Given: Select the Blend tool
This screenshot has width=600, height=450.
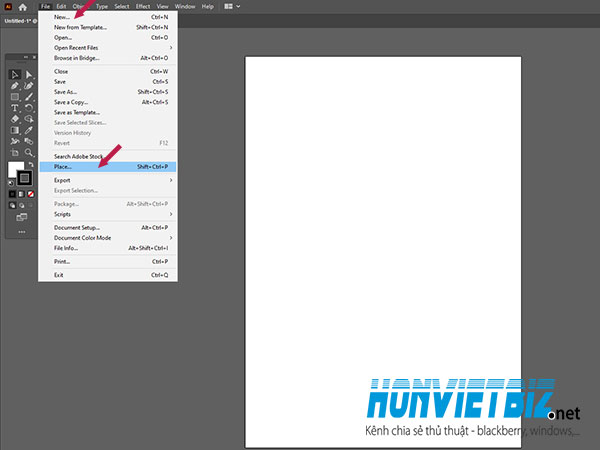Looking at the screenshot, I should (x=29, y=141).
